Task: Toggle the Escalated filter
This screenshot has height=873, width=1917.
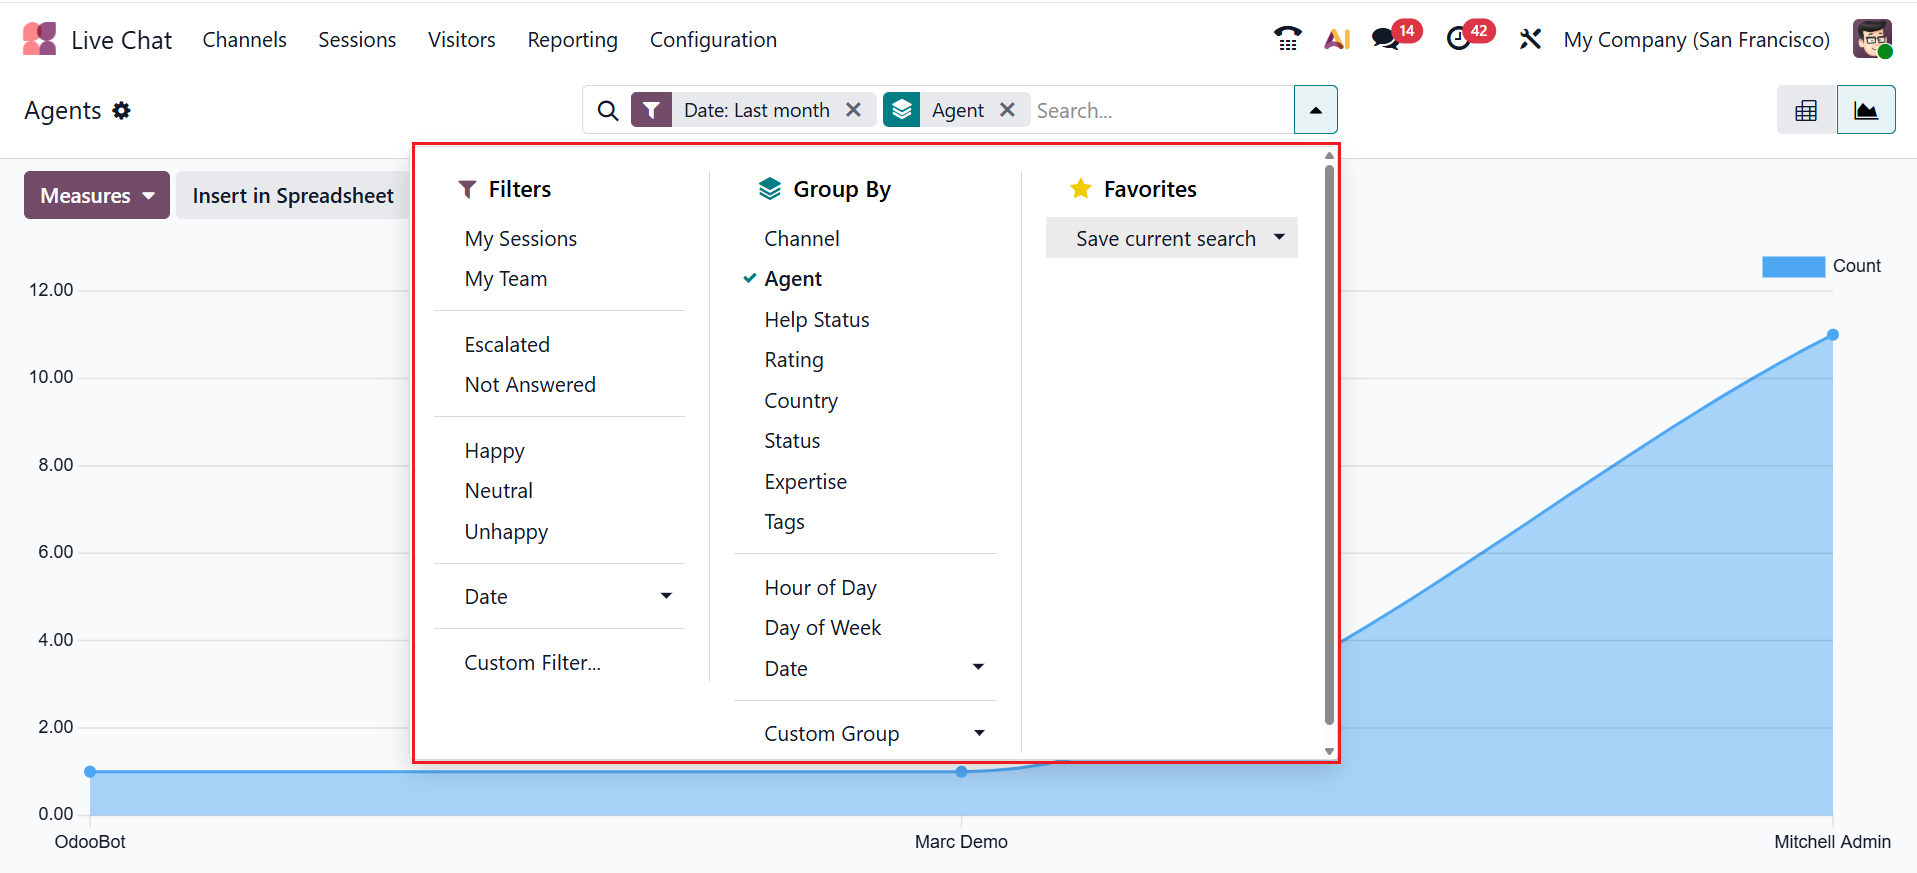Action: pyautogui.click(x=507, y=345)
